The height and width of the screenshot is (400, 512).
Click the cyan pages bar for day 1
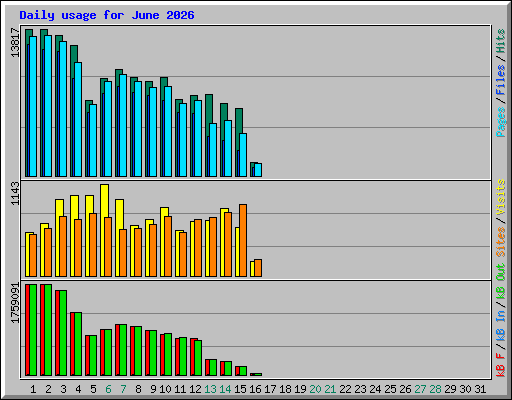(x=33, y=106)
